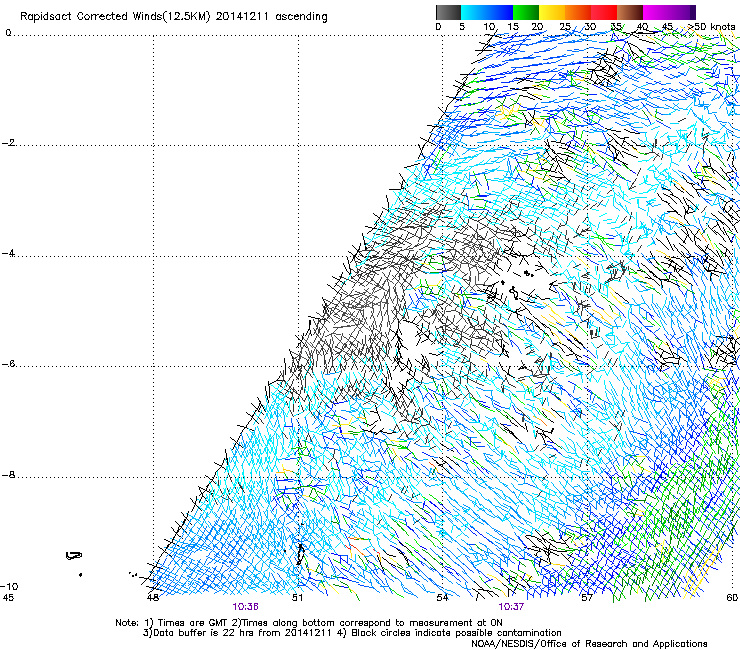The height and width of the screenshot is (650, 740).
Task: Click the 'Times are GMT' note line
Action: 309,623
